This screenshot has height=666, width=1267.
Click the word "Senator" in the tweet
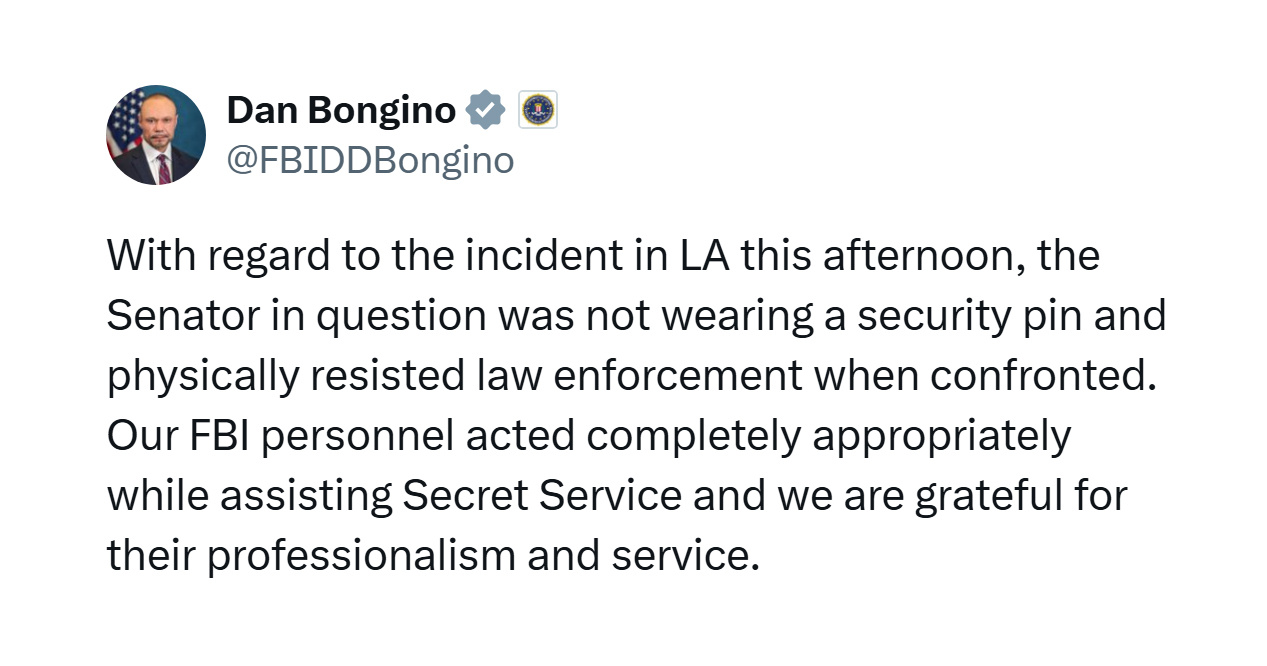coord(183,316)
